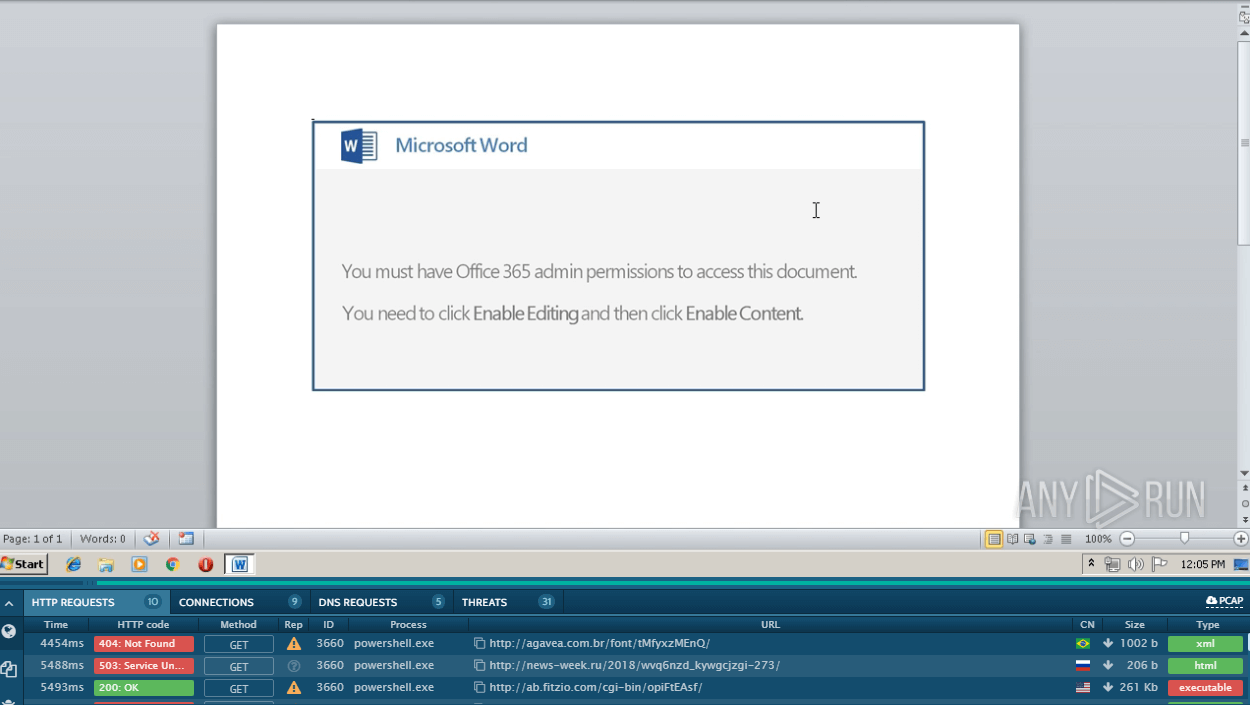
Task: Copy the agavea.com.br URL via copy icon
Action: (x=479, y=643)
